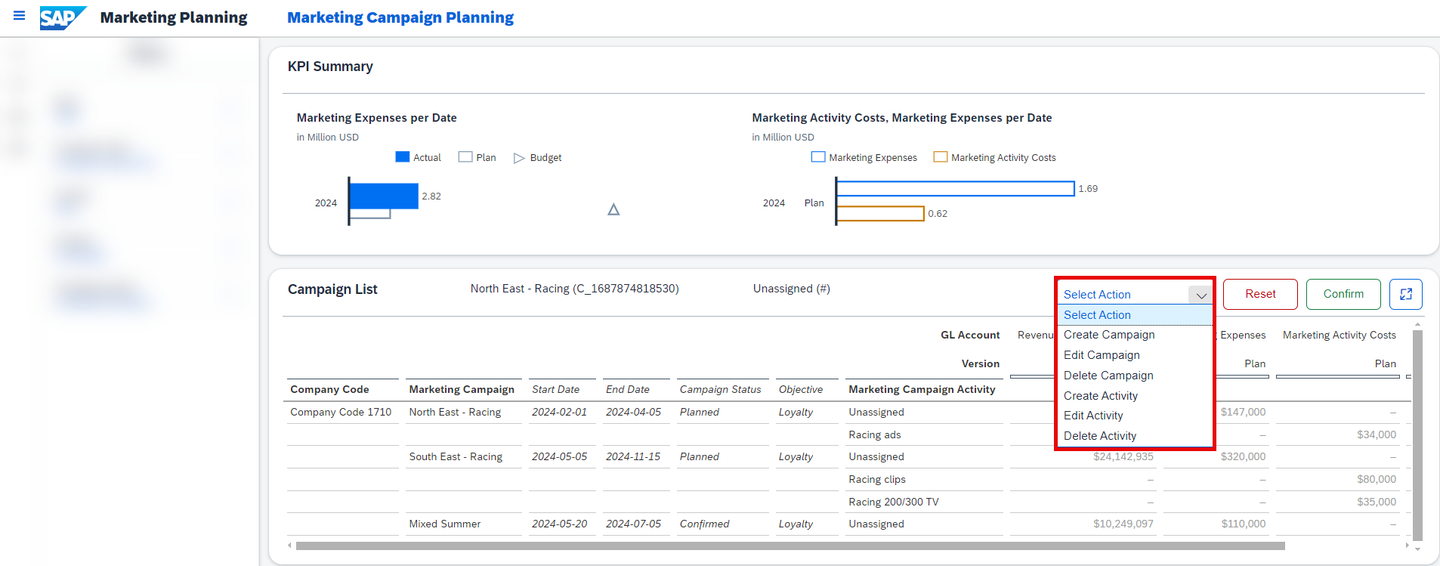Choose Create Activity from the action list
This screenshot has height=566, width=1440.
coord(1135,396)
